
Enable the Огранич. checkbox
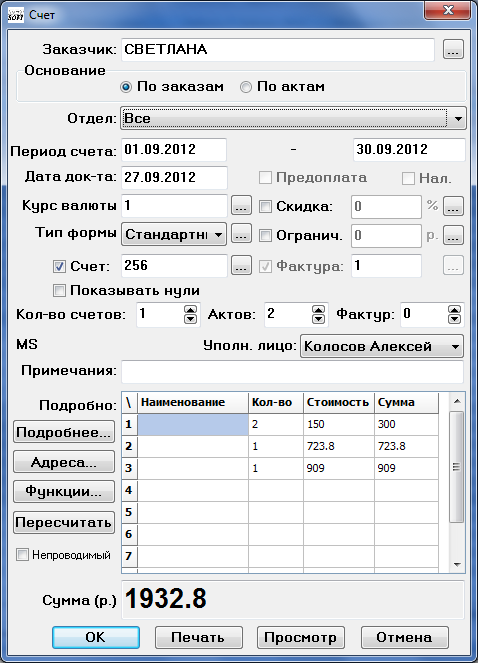pos(265,235)
